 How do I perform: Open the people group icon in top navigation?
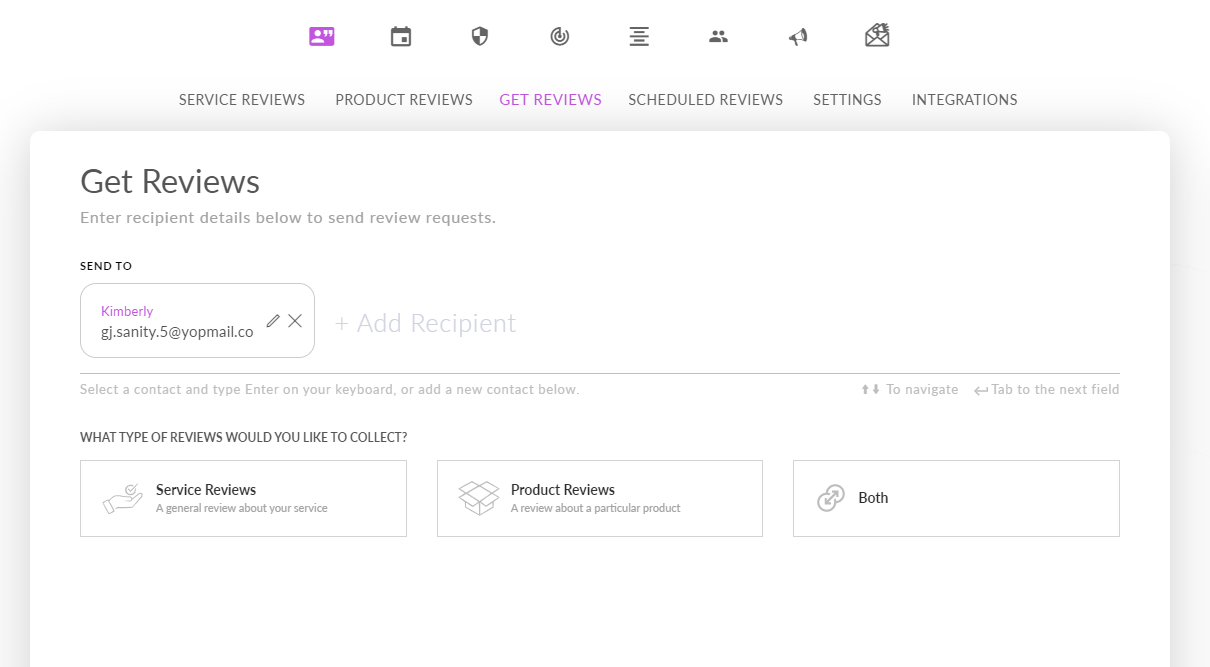pyautogui.click(x=718, y=37)
